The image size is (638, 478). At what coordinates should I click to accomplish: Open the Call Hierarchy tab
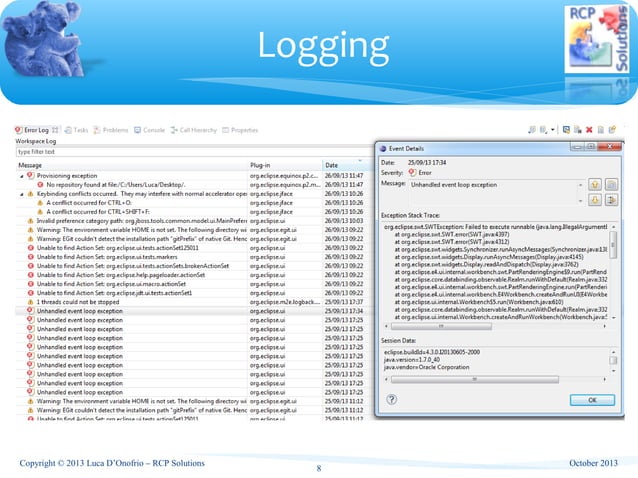point(194,130)
